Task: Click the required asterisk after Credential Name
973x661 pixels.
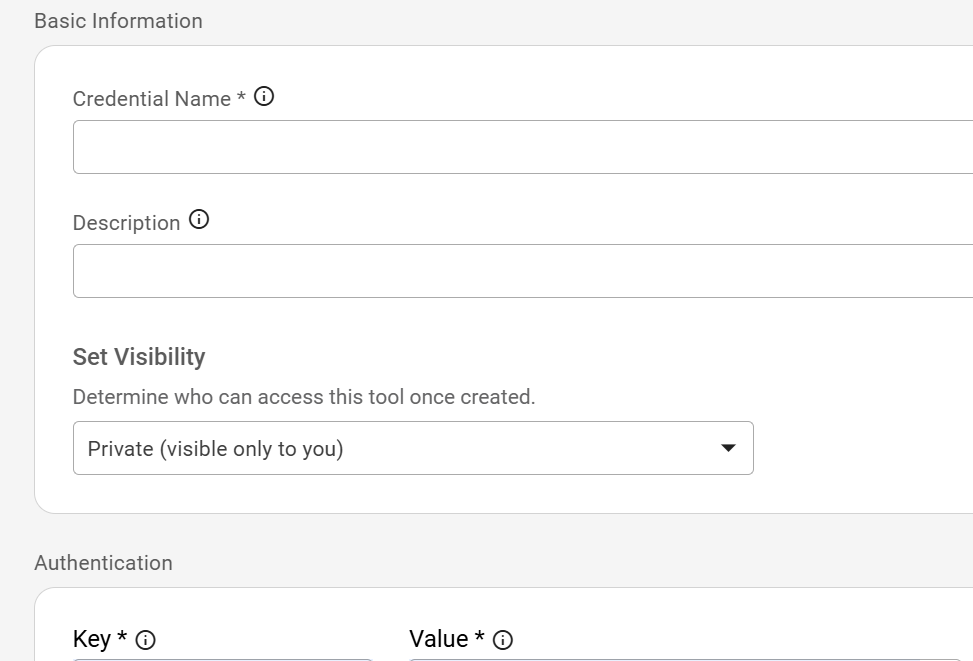Action: [x=241, y=98]
